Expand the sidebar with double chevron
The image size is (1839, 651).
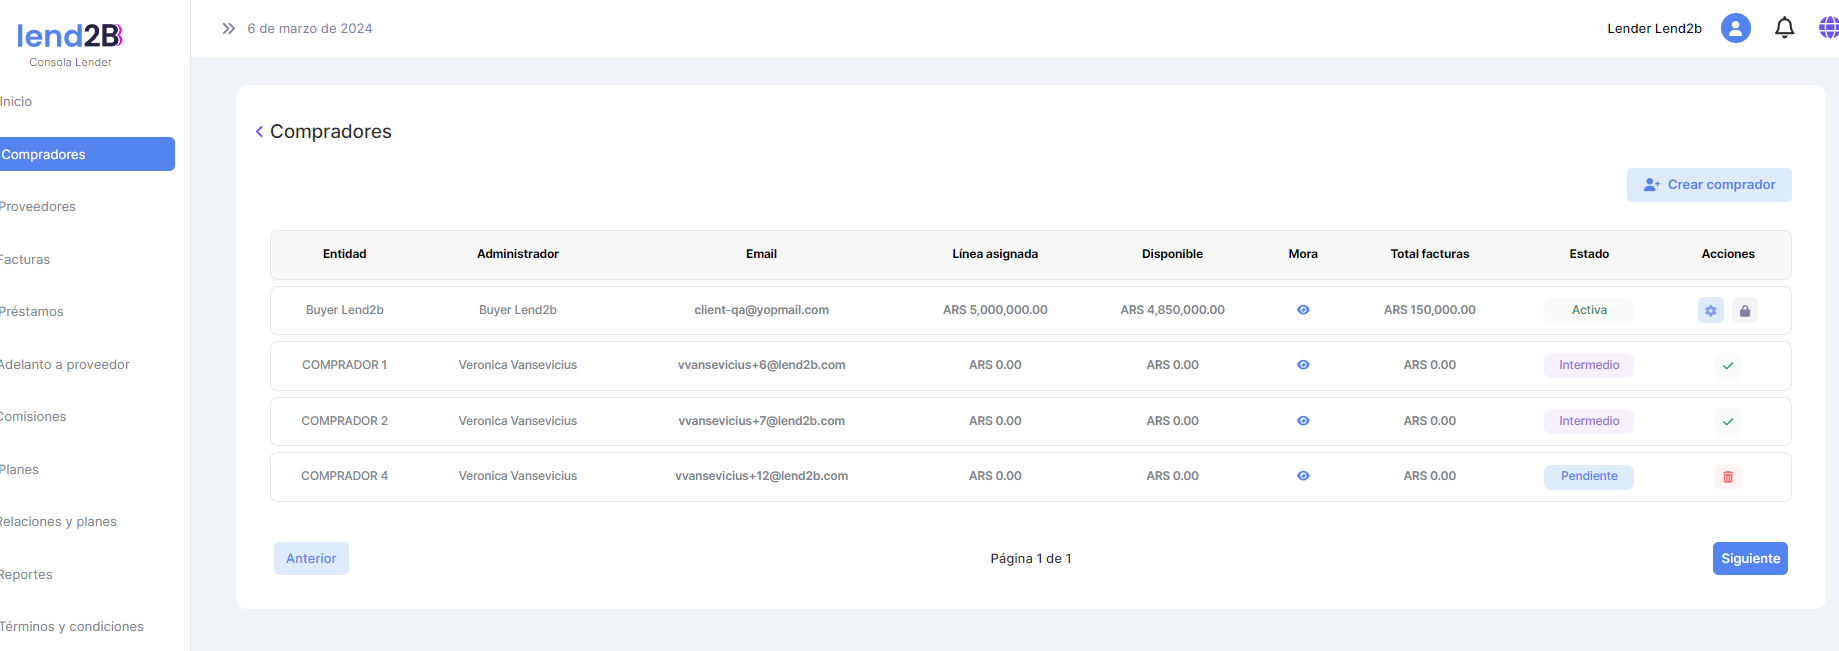pyautogui.click(x=228, y=29)
